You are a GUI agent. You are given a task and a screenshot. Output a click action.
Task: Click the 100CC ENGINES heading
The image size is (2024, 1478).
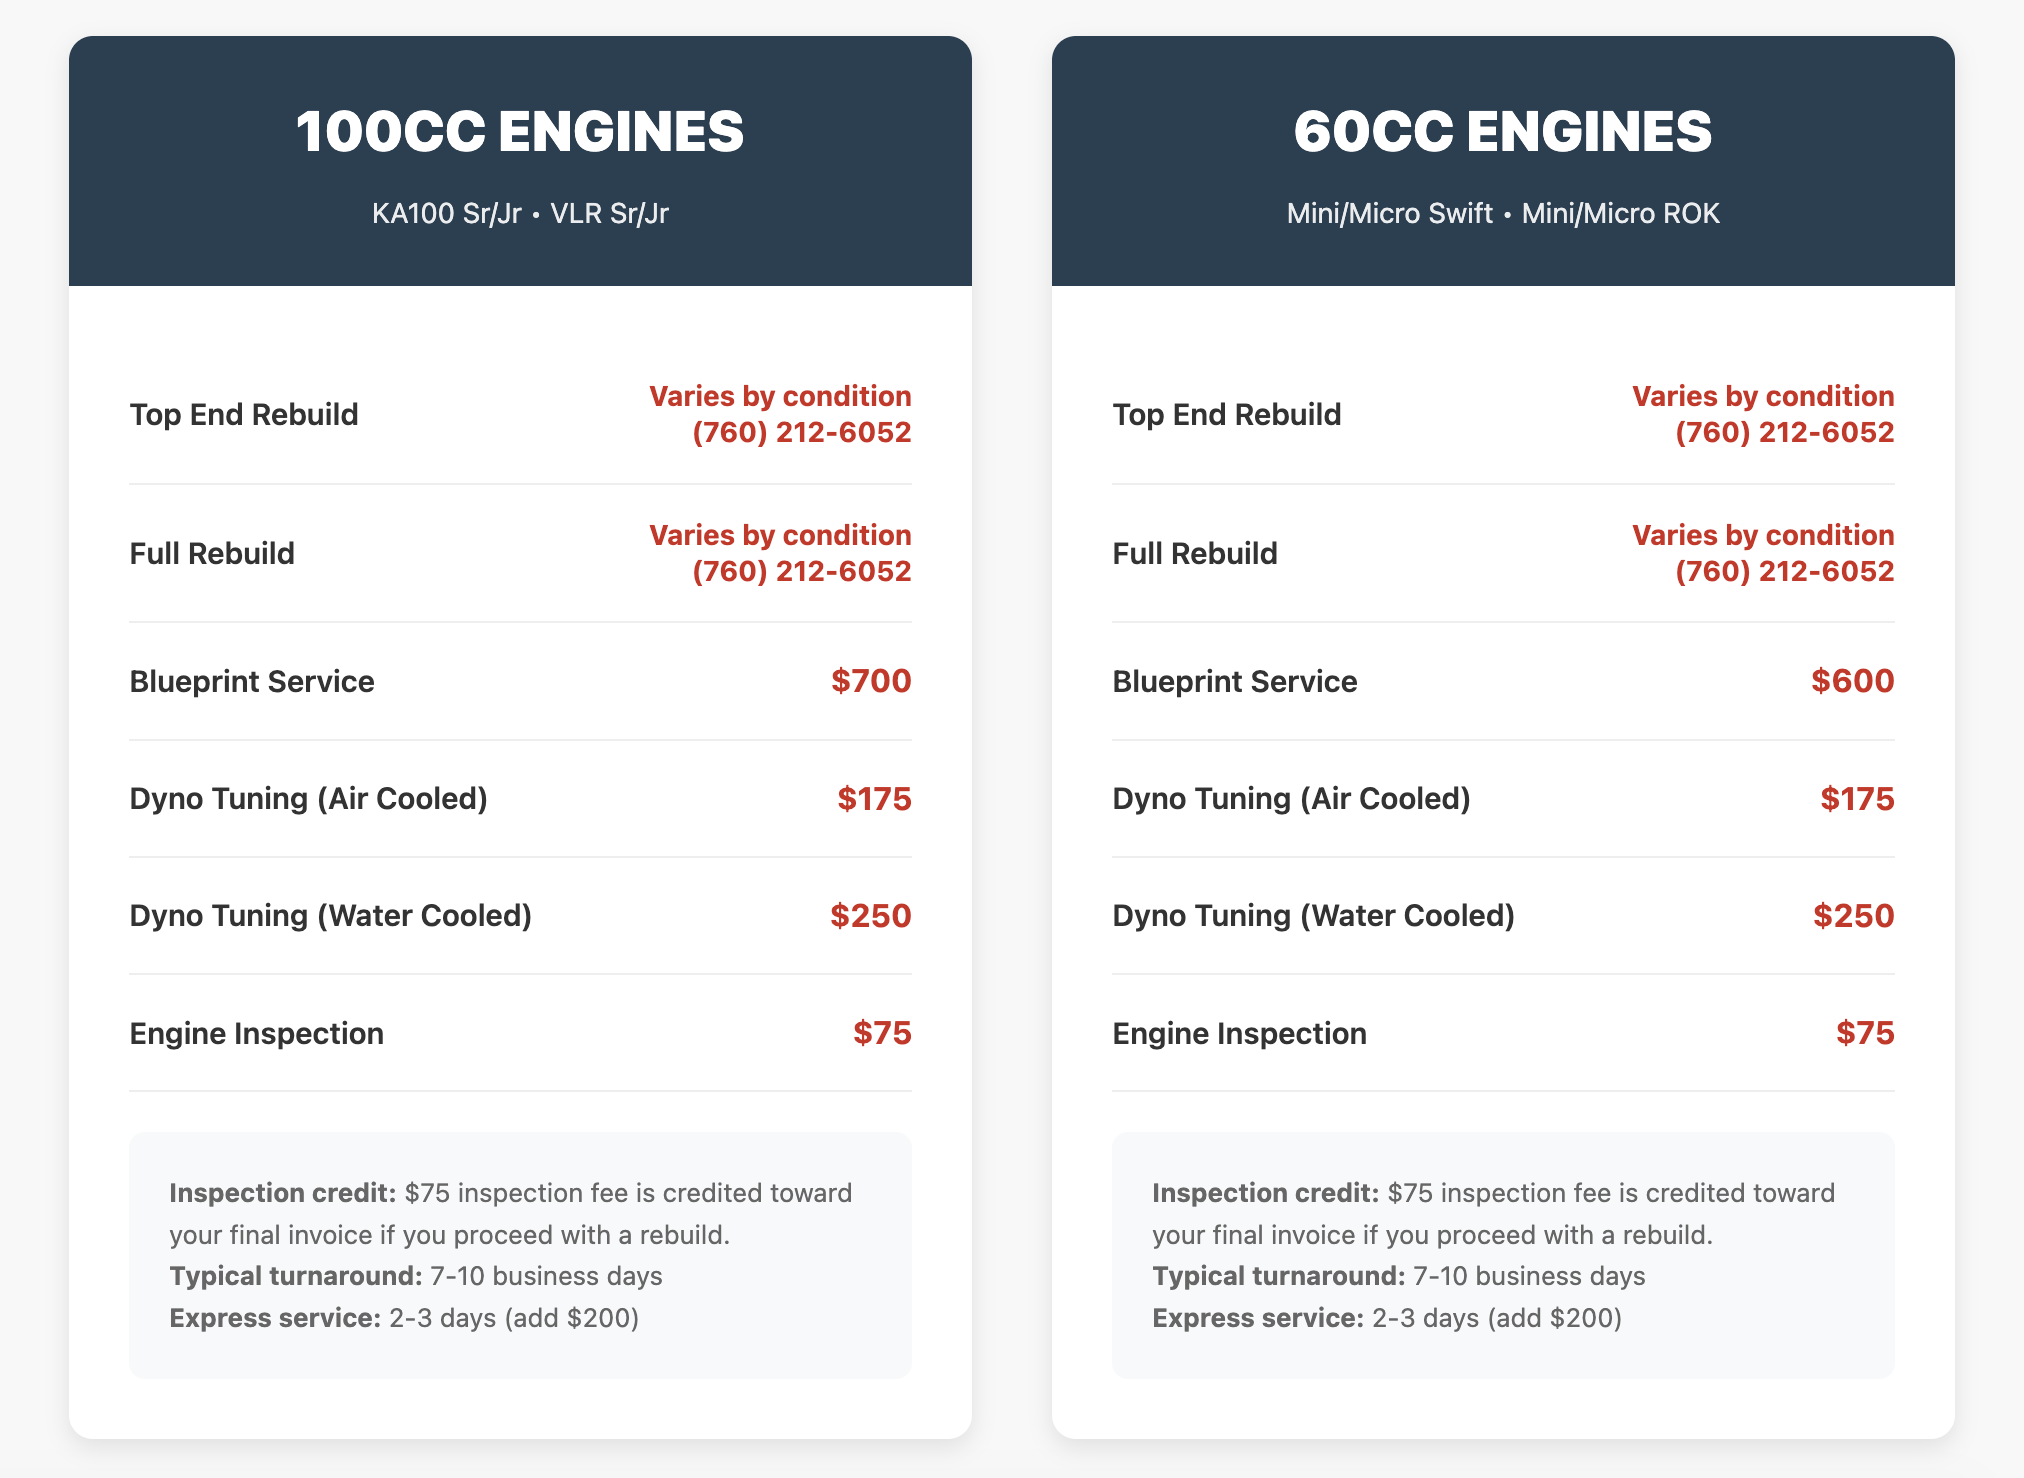[x=520, y=131]
